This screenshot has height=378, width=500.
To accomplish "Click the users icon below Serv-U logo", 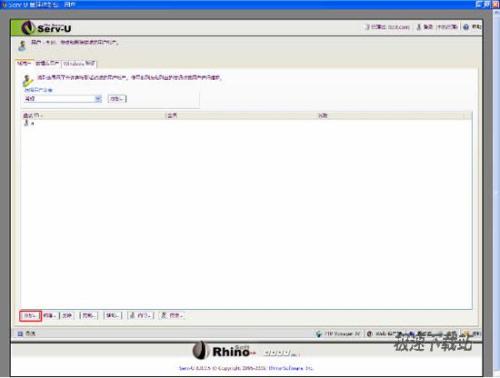I will 22,46.
